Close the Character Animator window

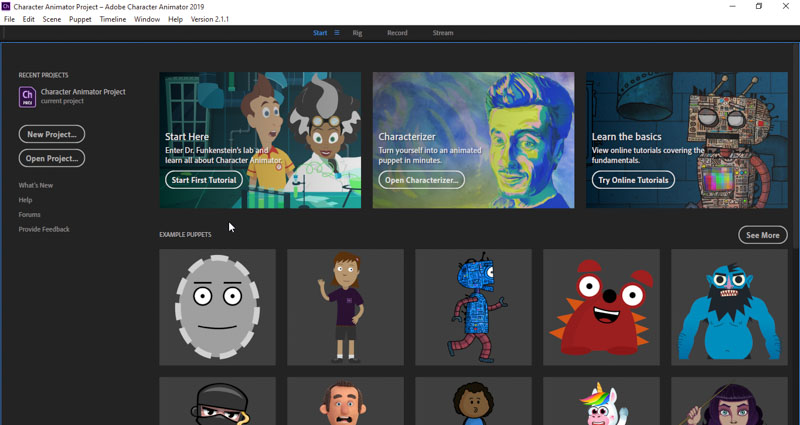786,7
